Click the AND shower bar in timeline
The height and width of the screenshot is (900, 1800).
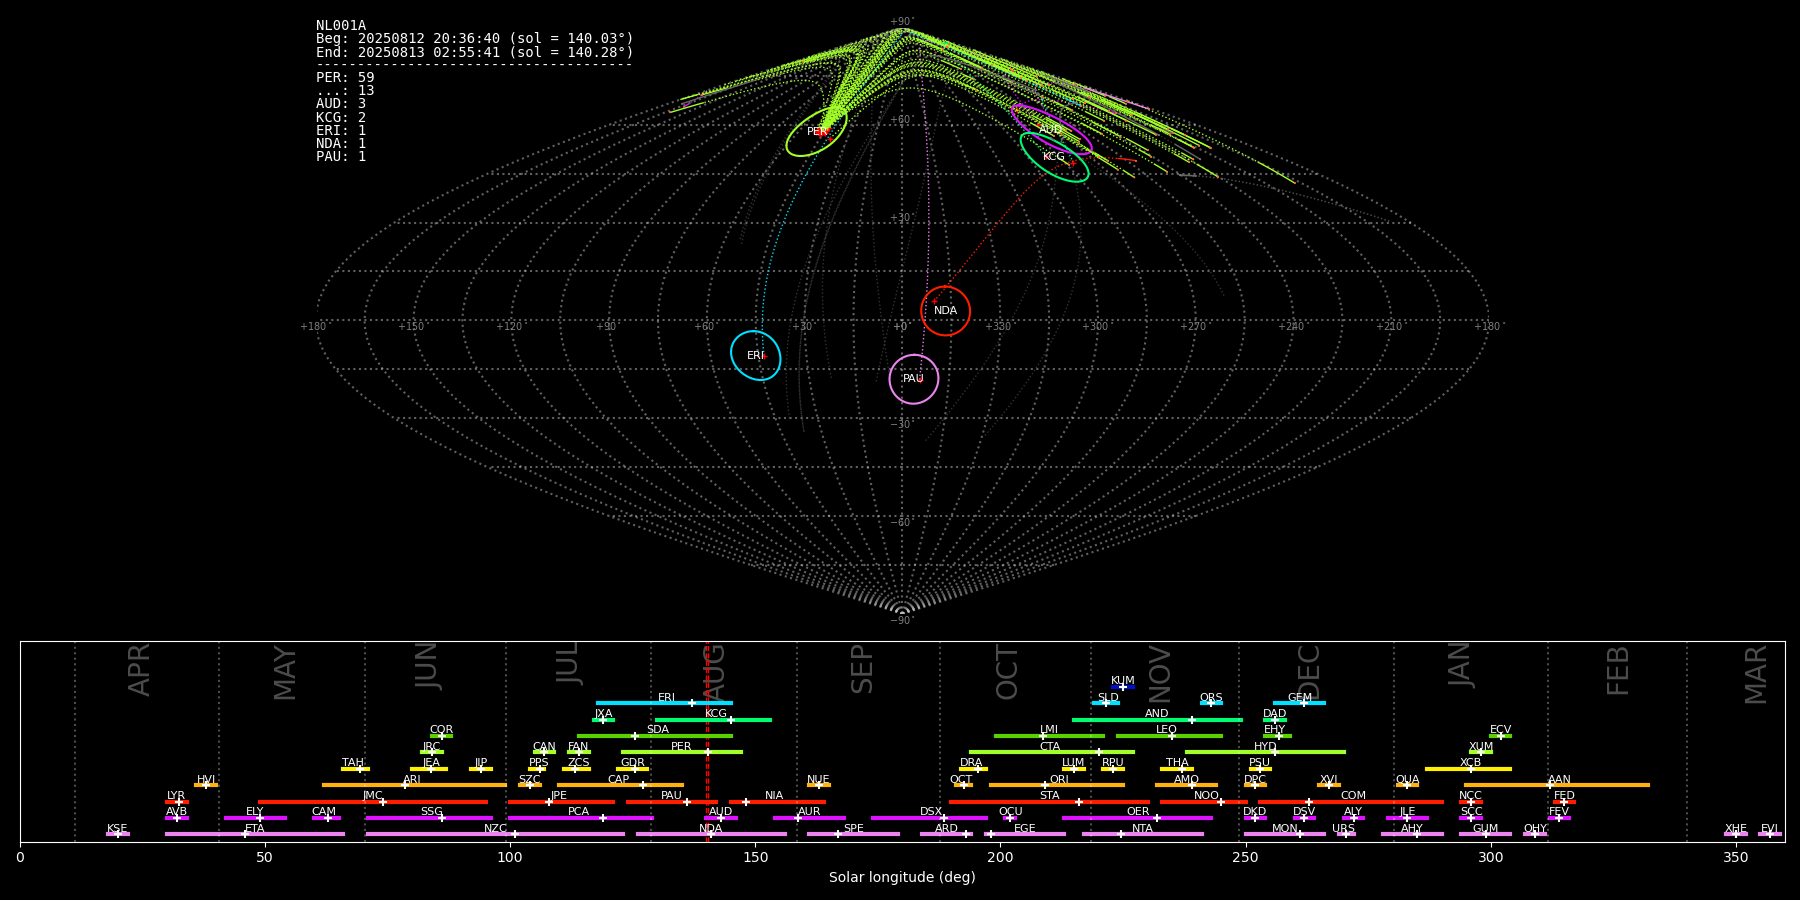point(1157,720)
